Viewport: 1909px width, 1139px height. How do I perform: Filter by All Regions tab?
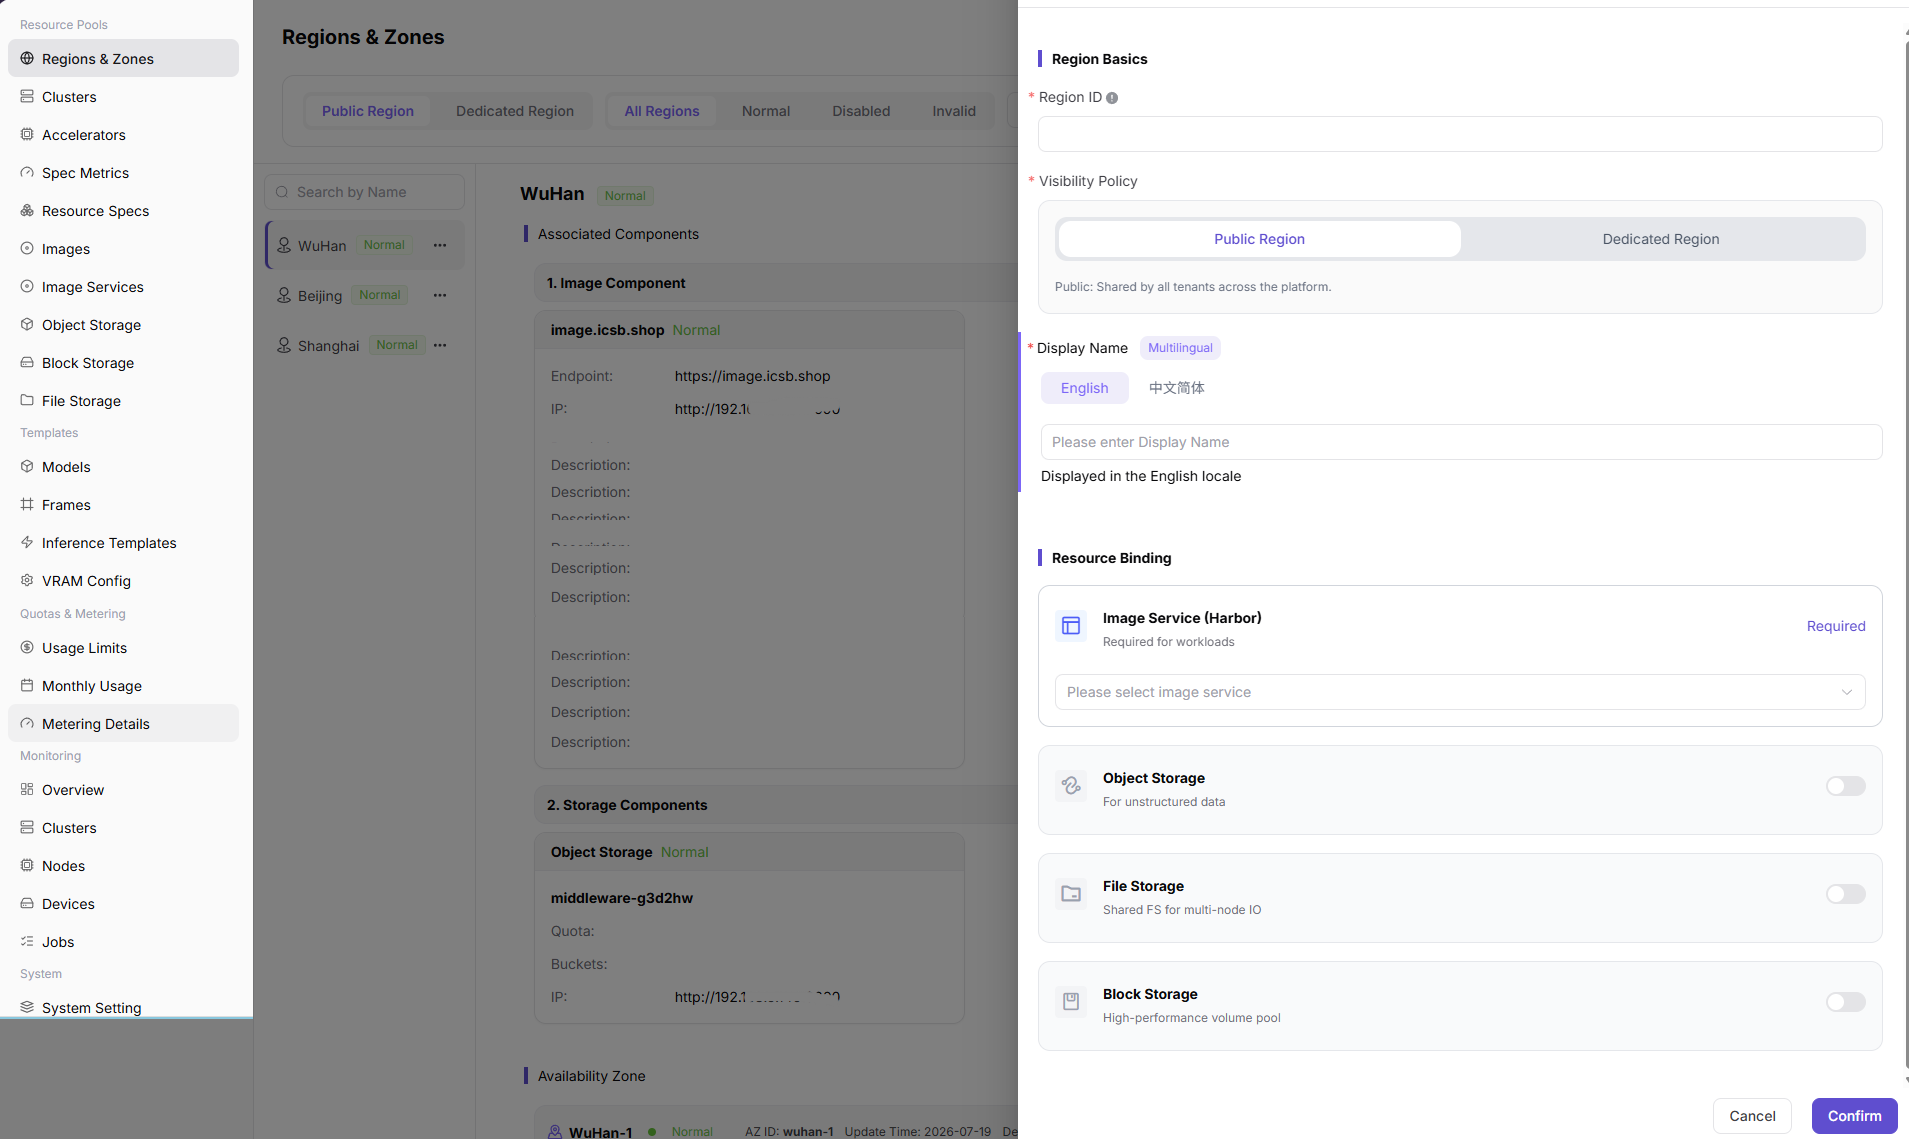(662, 111)
